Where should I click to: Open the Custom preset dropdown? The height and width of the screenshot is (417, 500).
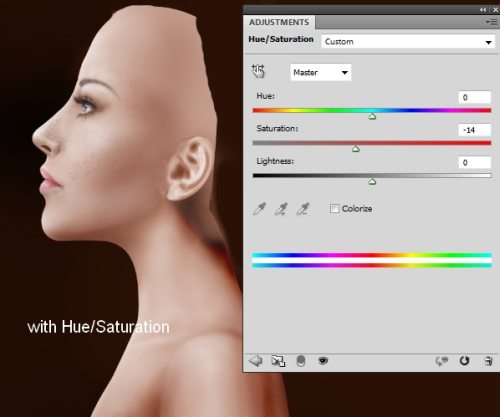408,42
